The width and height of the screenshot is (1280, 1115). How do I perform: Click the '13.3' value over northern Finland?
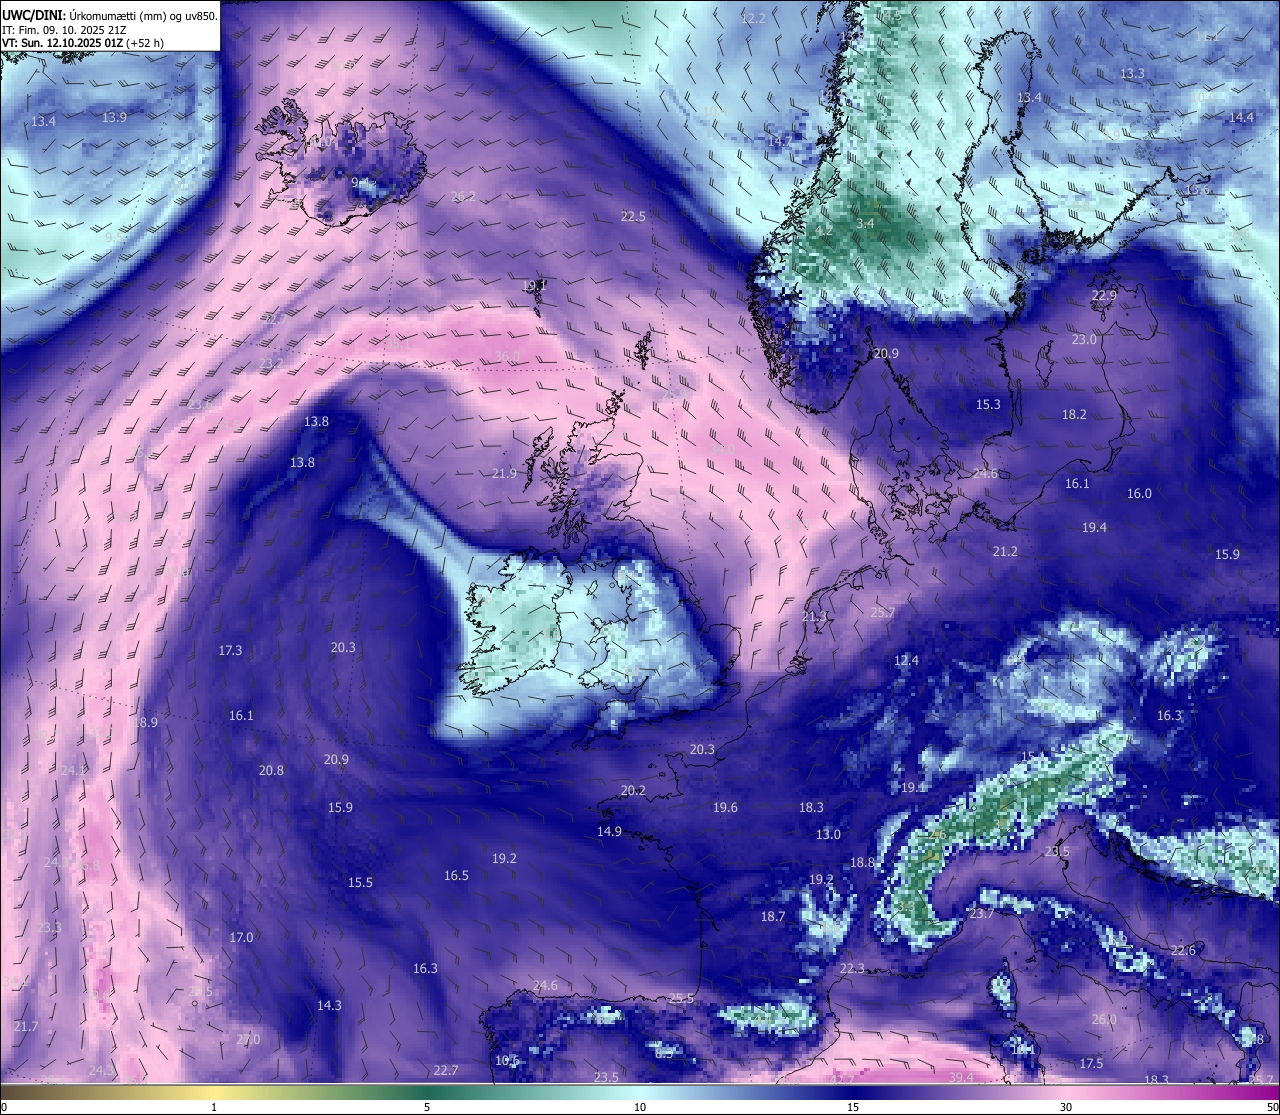pos(1132,74)
